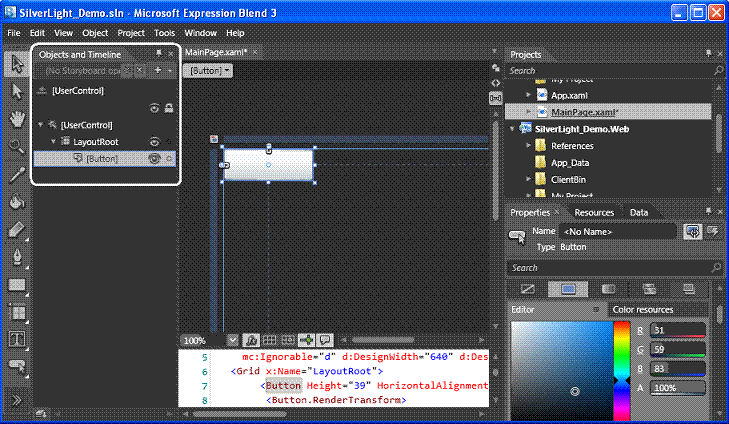
Task: Switch to Design view icon
Action: click(496, 68)
